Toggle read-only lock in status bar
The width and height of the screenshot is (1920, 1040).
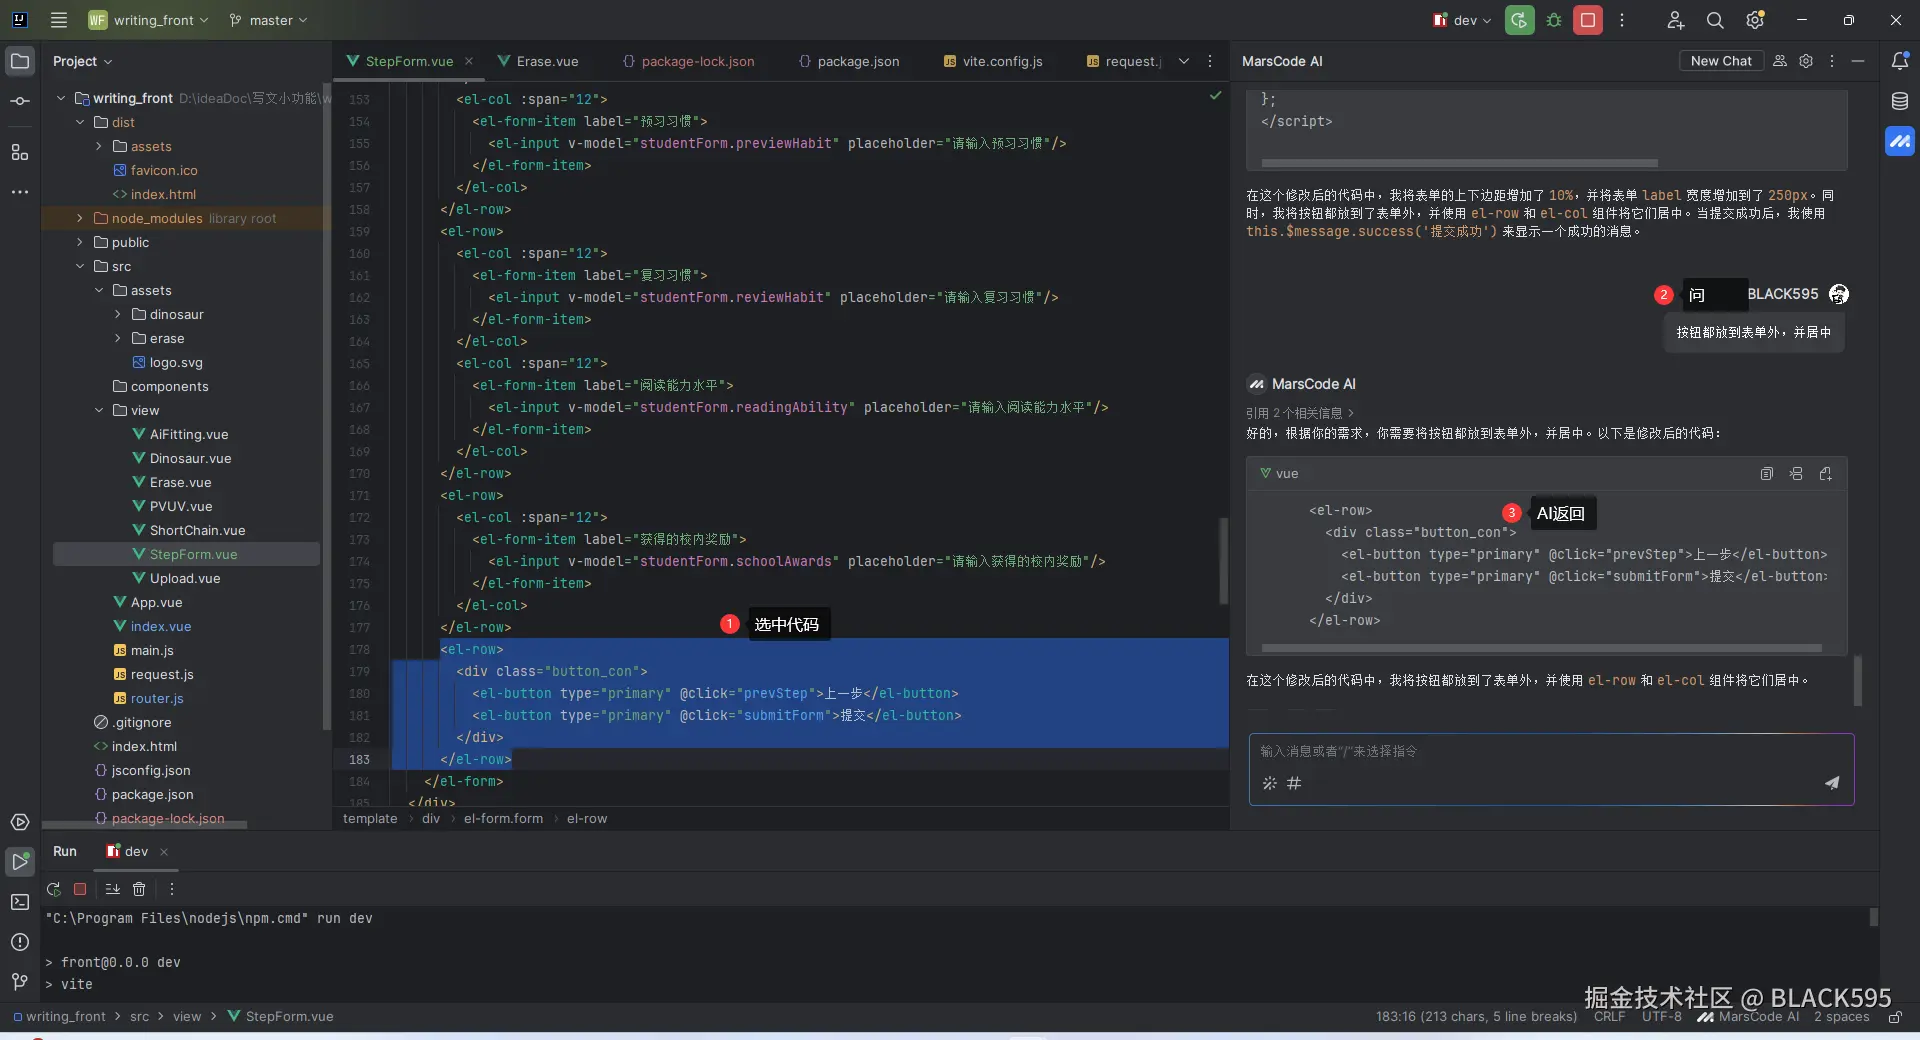pyautogui.click(x=1895, y=1017)
